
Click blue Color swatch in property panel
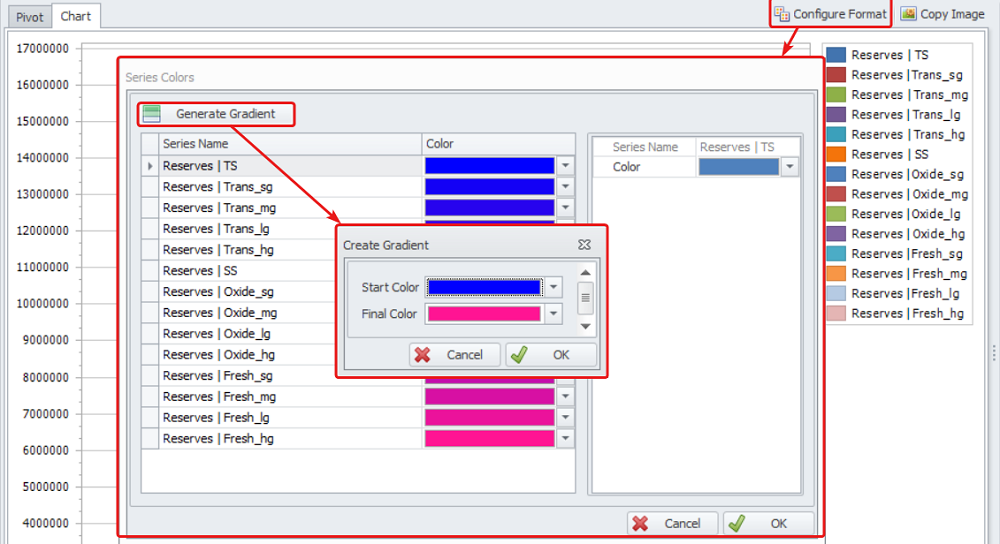739,167
